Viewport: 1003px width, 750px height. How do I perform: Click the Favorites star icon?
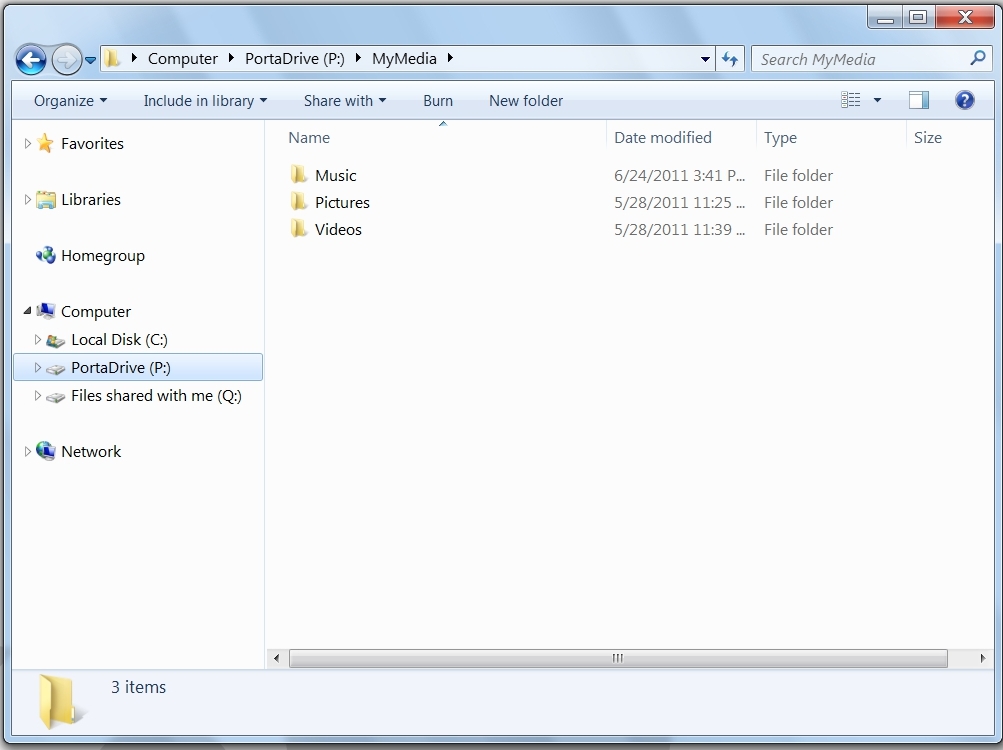tap(45, 143)
